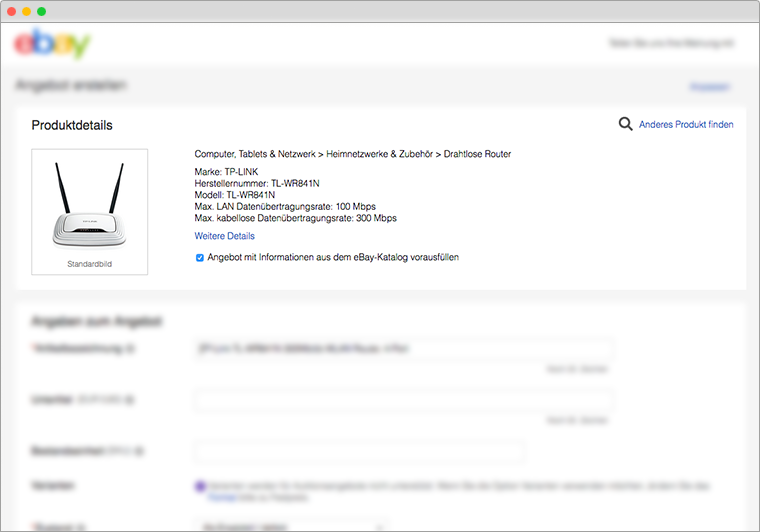Image resolution: width=760 pixels, height=532 pixels.
Task: Open the "Anderes Produkt finden" link
Action: pyautogui.click(x=686, y=125)
